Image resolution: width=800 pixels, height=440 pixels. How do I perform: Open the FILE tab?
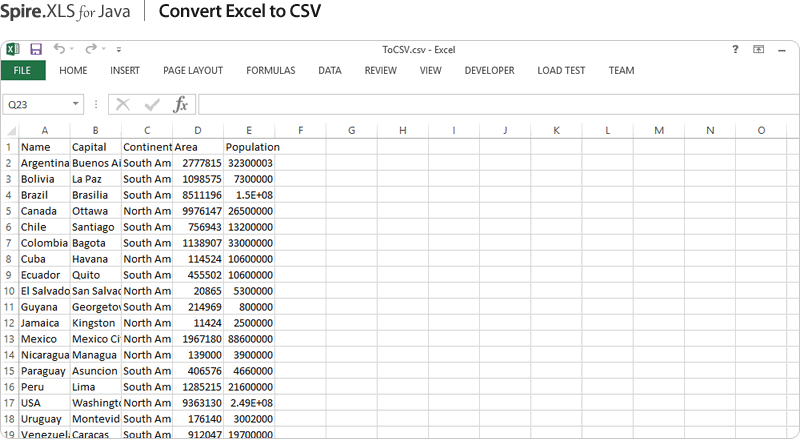pos(22,71)
